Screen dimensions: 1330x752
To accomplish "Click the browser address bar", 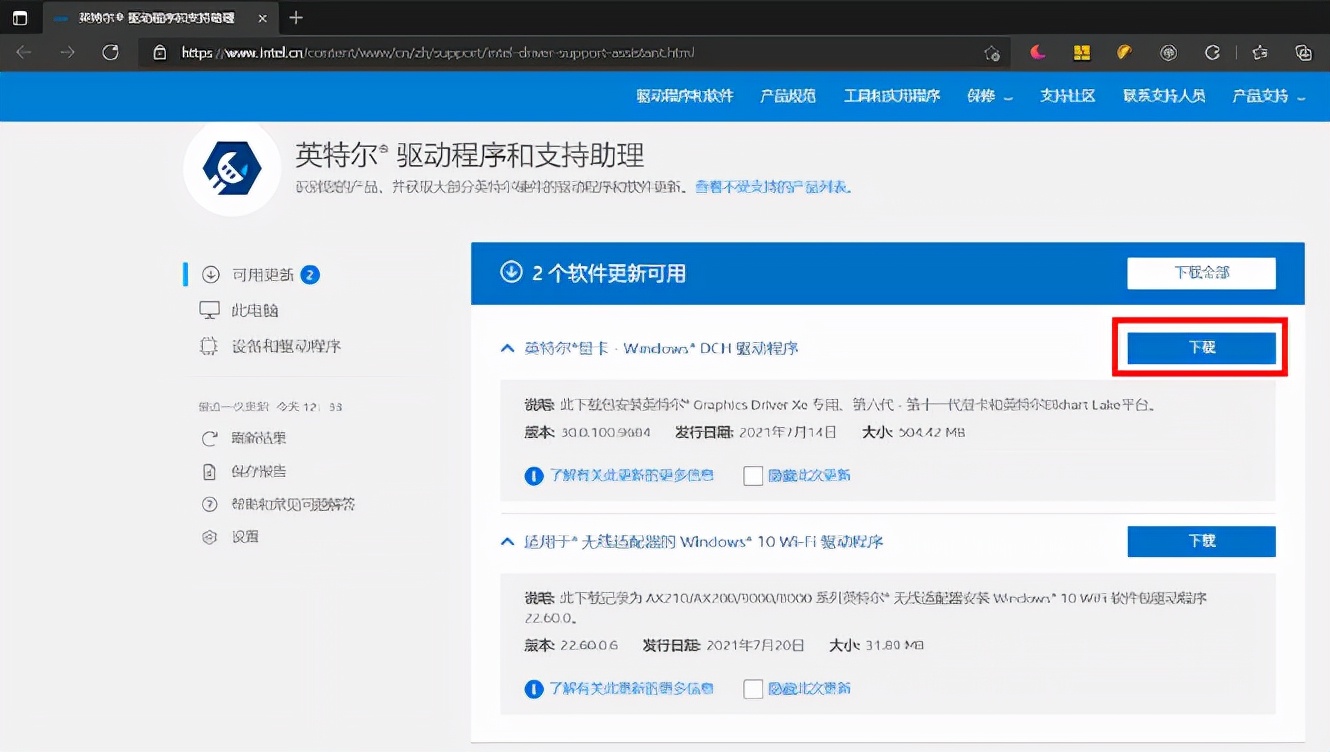I will 500,52.
